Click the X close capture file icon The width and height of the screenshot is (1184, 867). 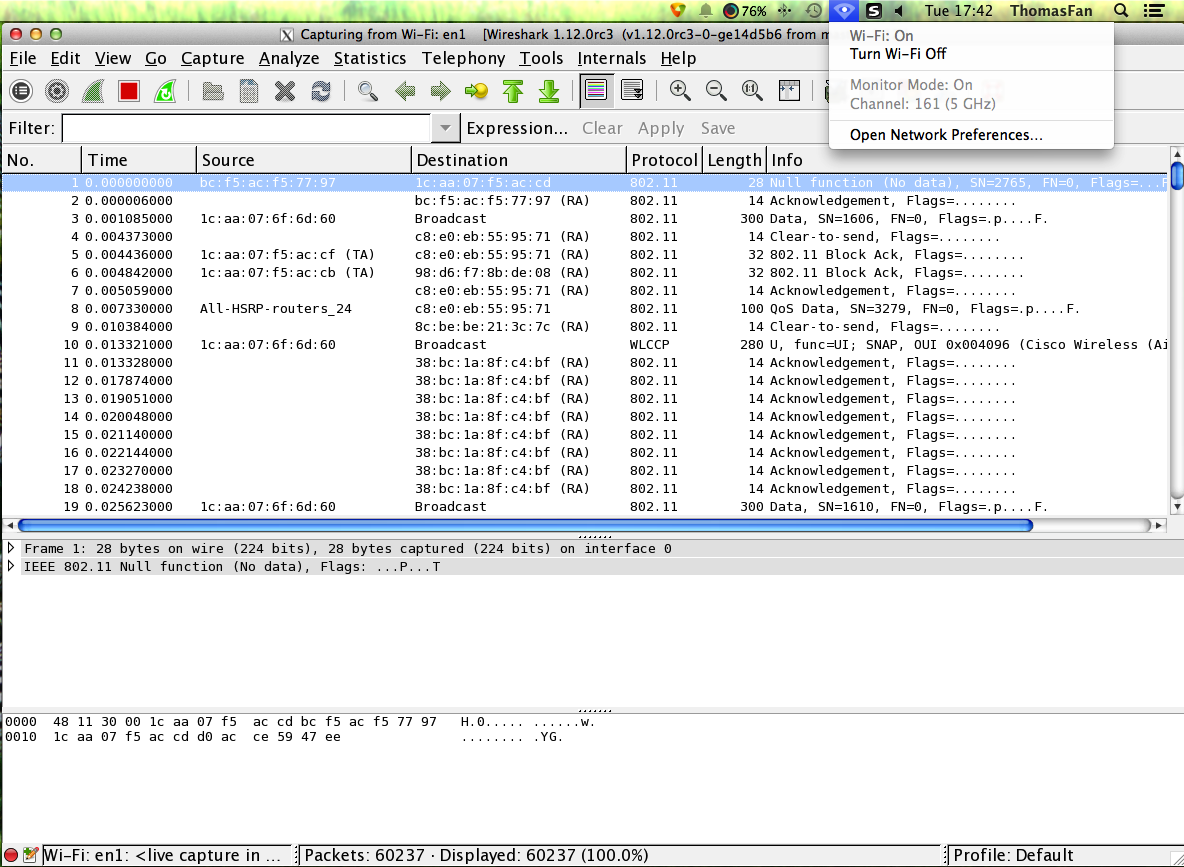click(x=285, y=91)
